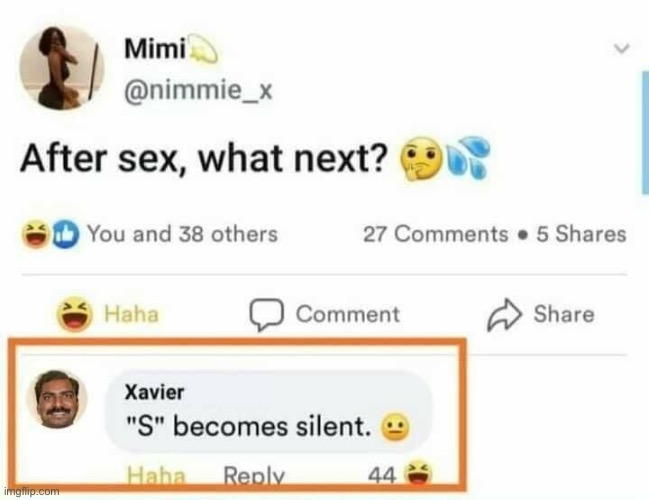This screenshot has width=649, height=500.
Task: Open the post options chevron menu
Action: (622, 48)
